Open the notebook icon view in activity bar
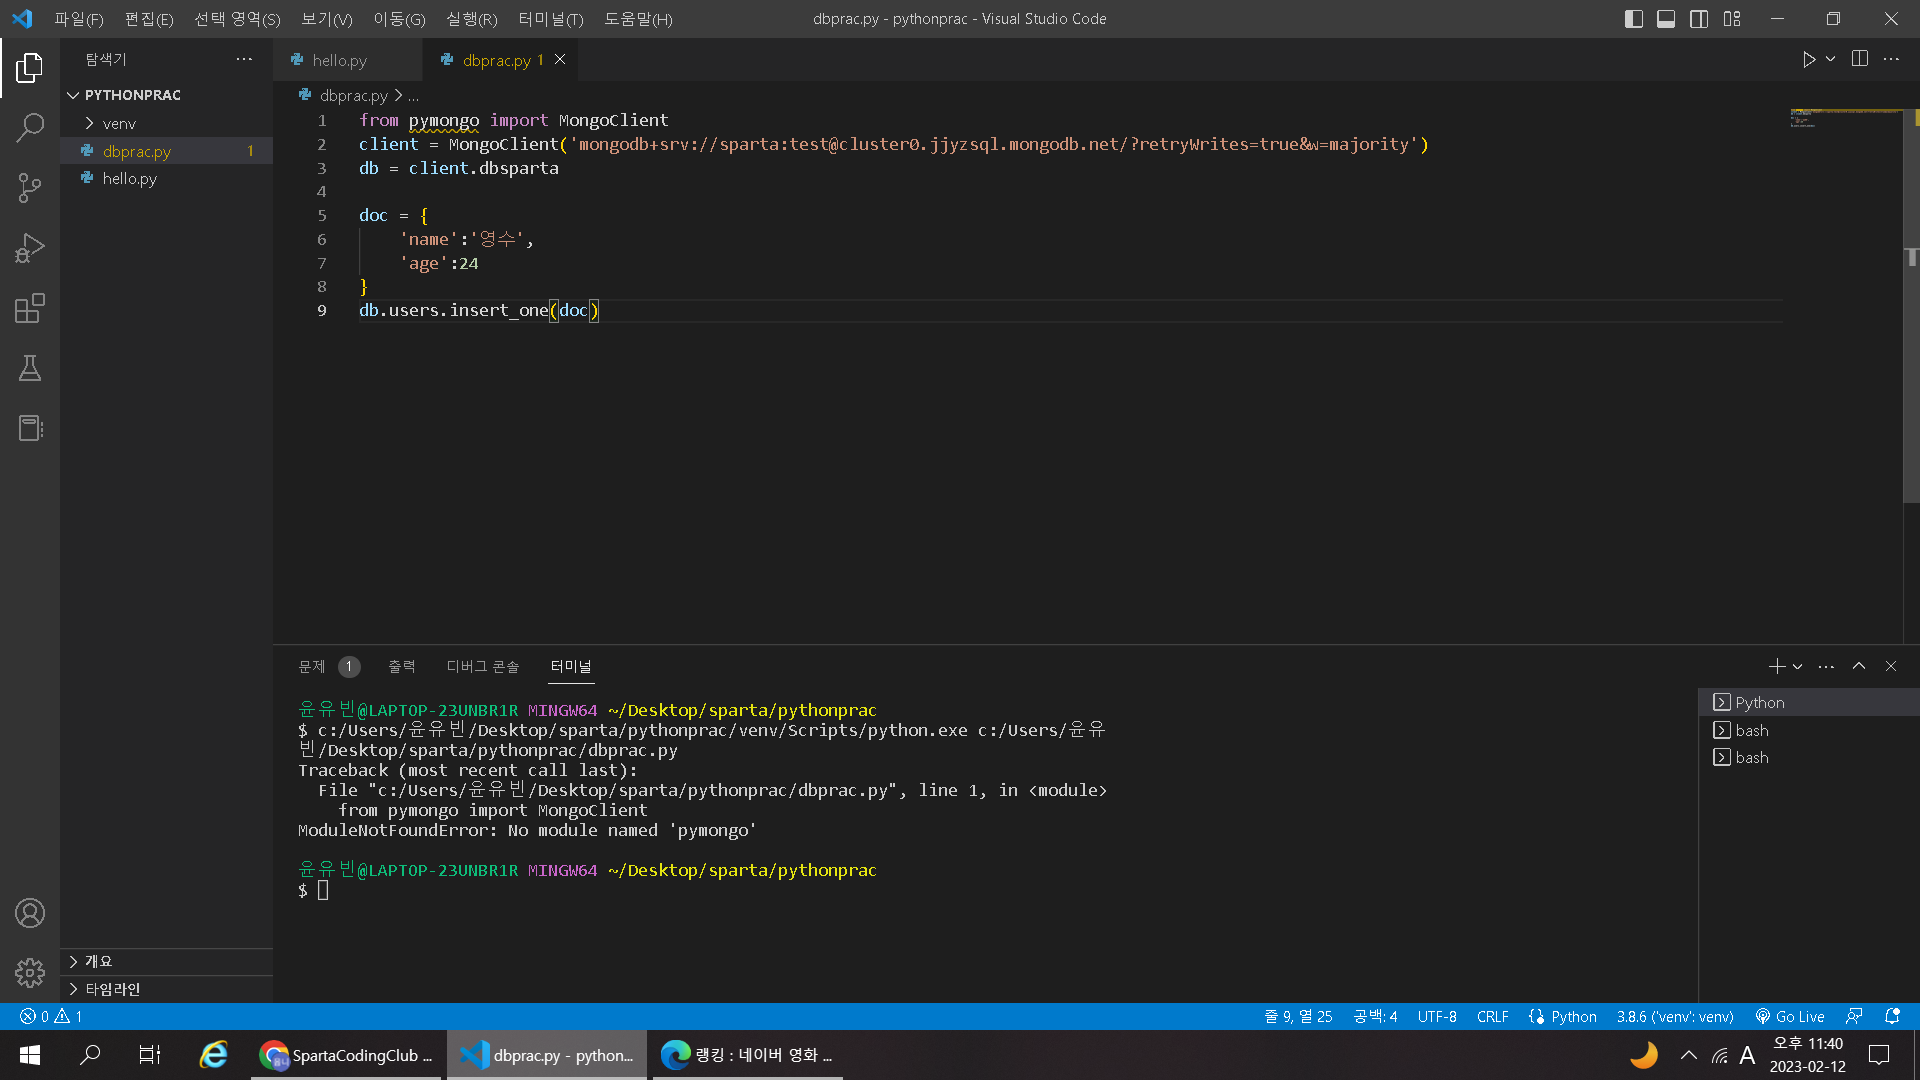 tap(30, 428)
